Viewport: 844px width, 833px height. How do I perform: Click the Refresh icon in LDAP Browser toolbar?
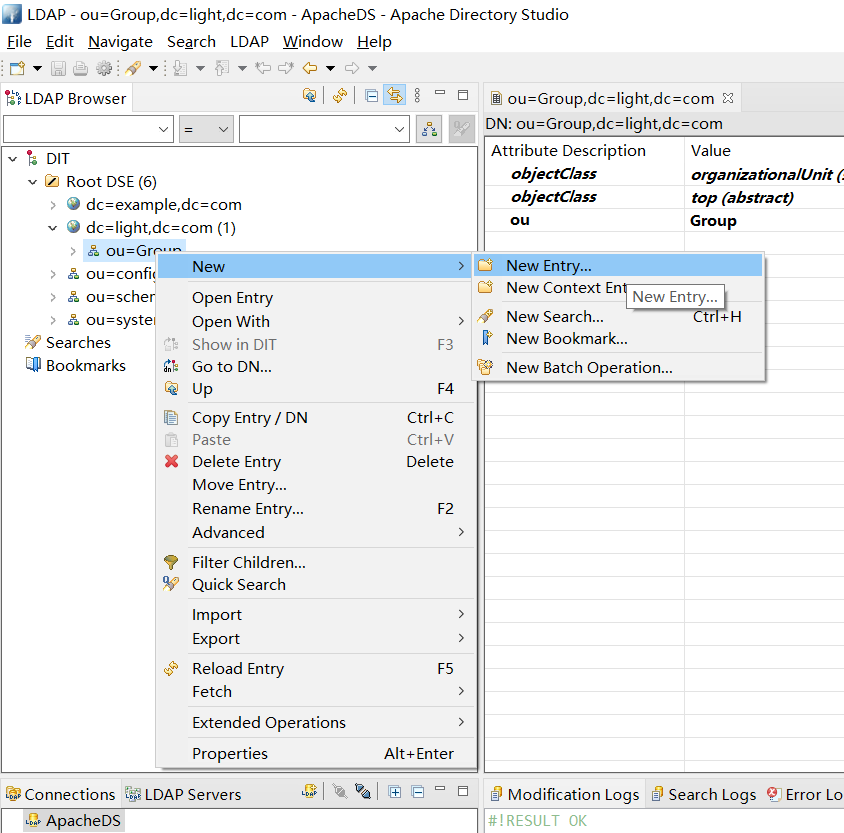341,96
